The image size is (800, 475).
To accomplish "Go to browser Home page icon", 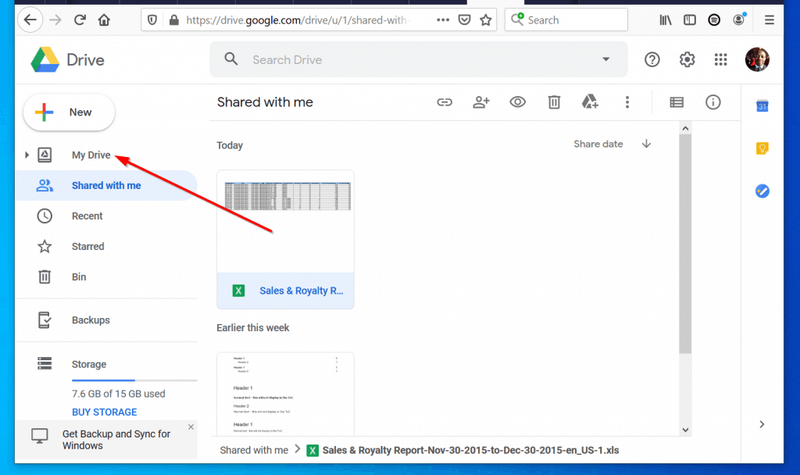I will (x=104, y=20).
